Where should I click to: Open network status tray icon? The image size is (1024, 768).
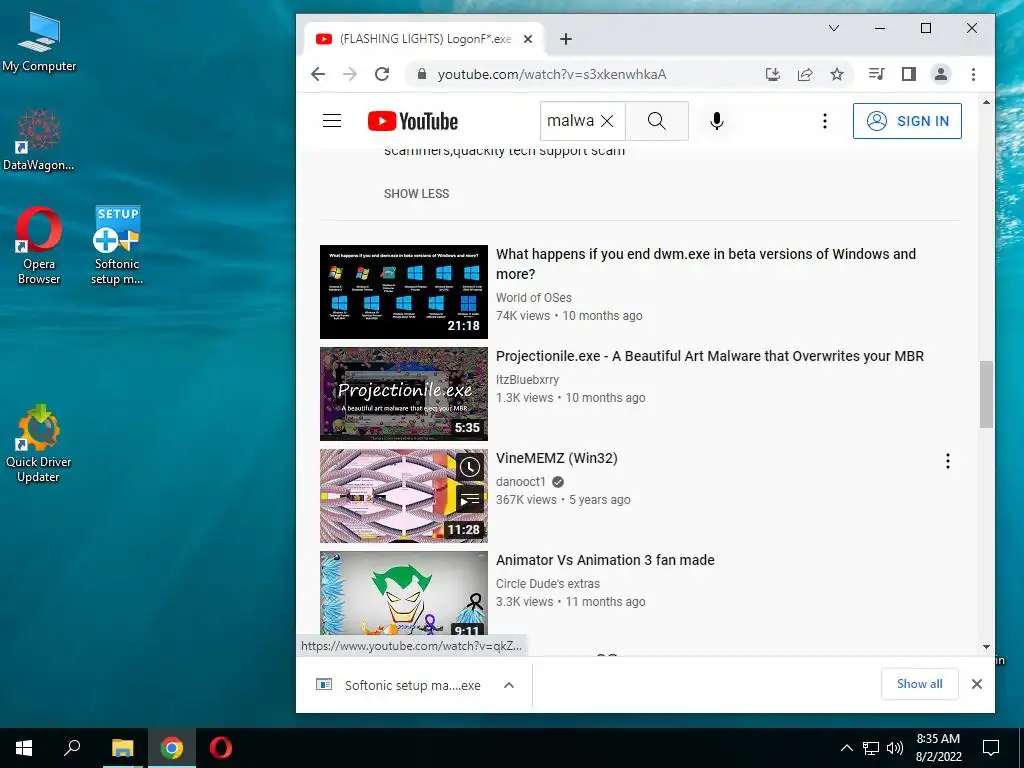tap(871, 748)
